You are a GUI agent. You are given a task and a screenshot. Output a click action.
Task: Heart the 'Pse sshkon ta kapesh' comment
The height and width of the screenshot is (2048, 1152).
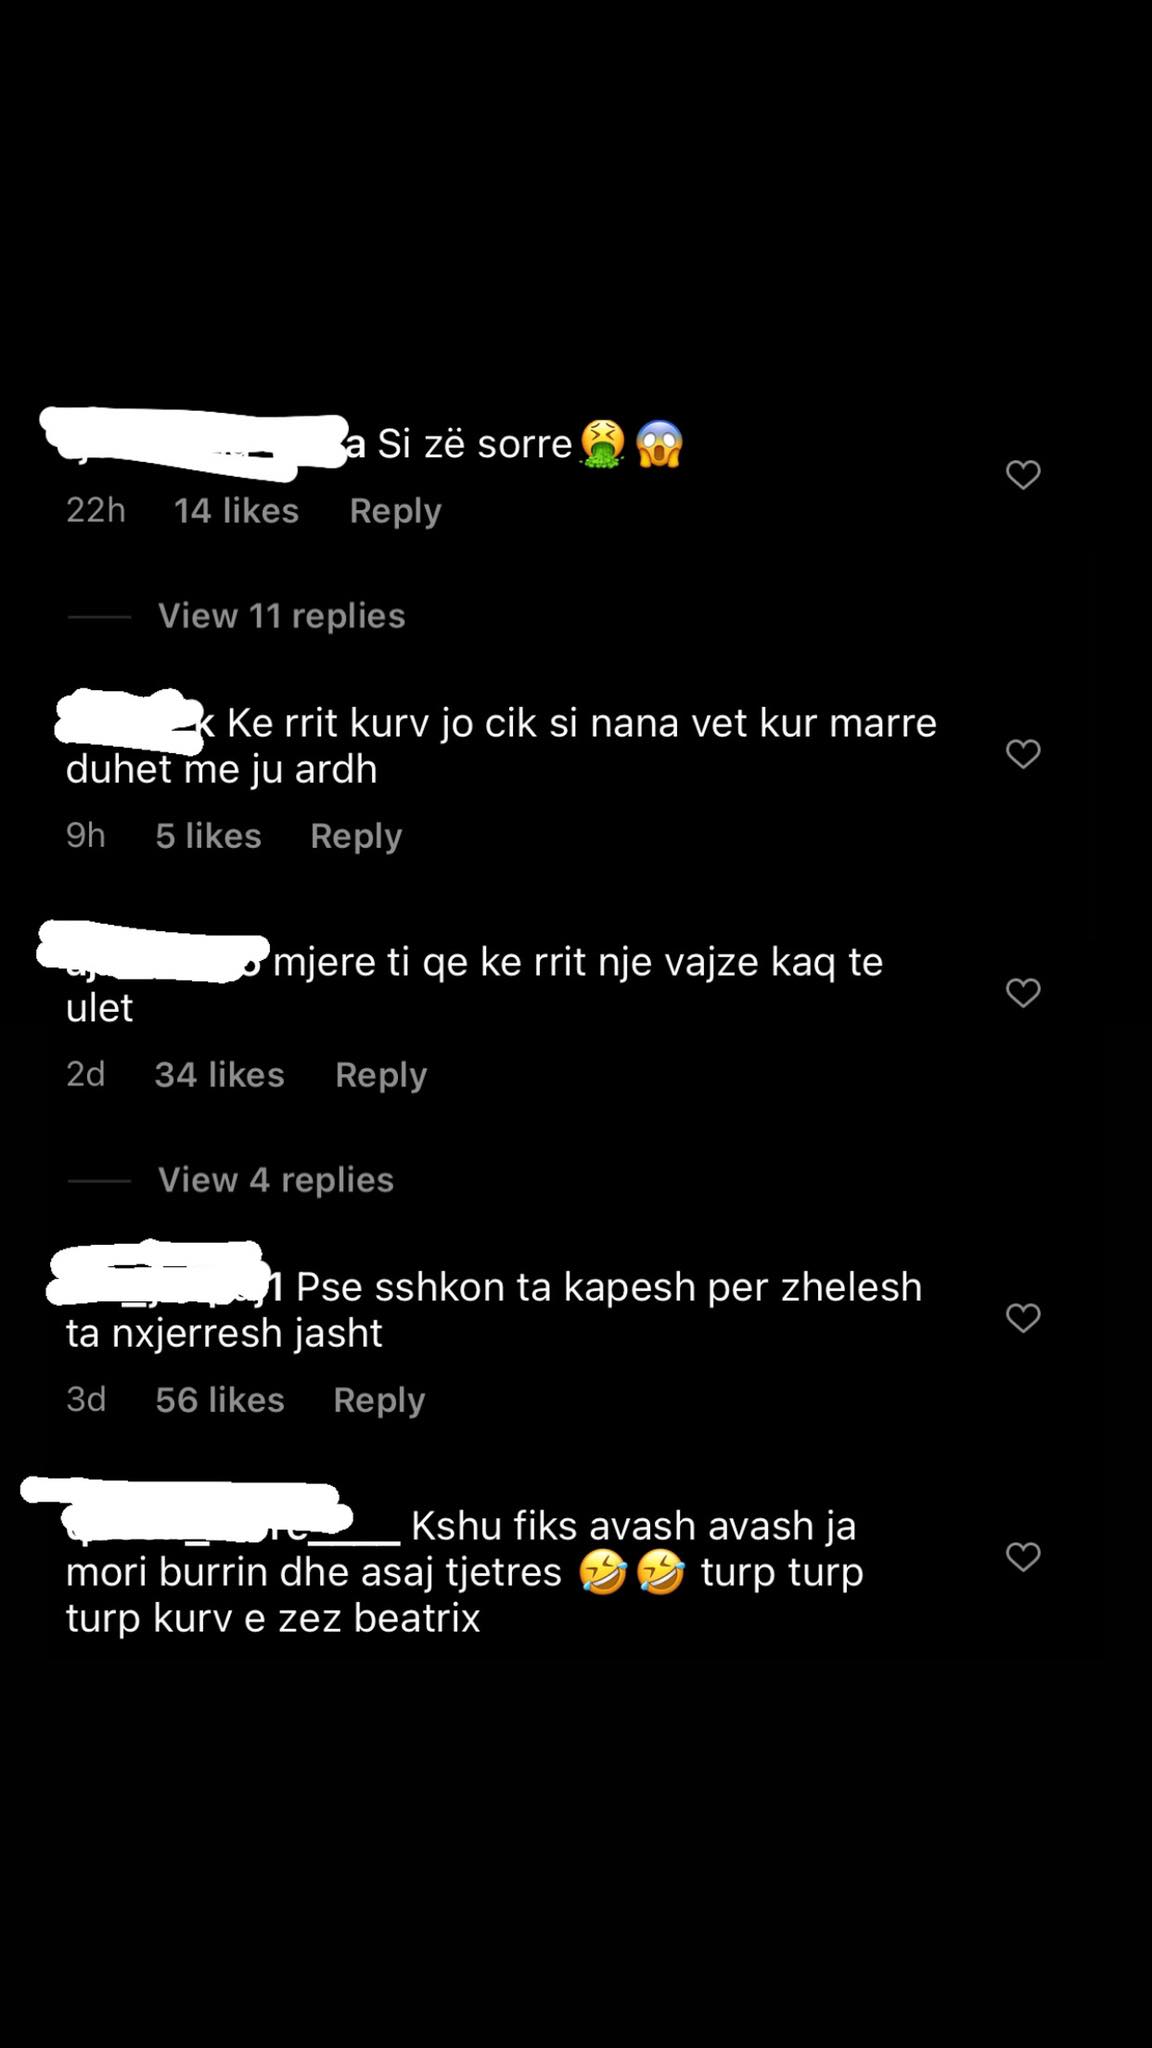(x=1023, y=1318)
